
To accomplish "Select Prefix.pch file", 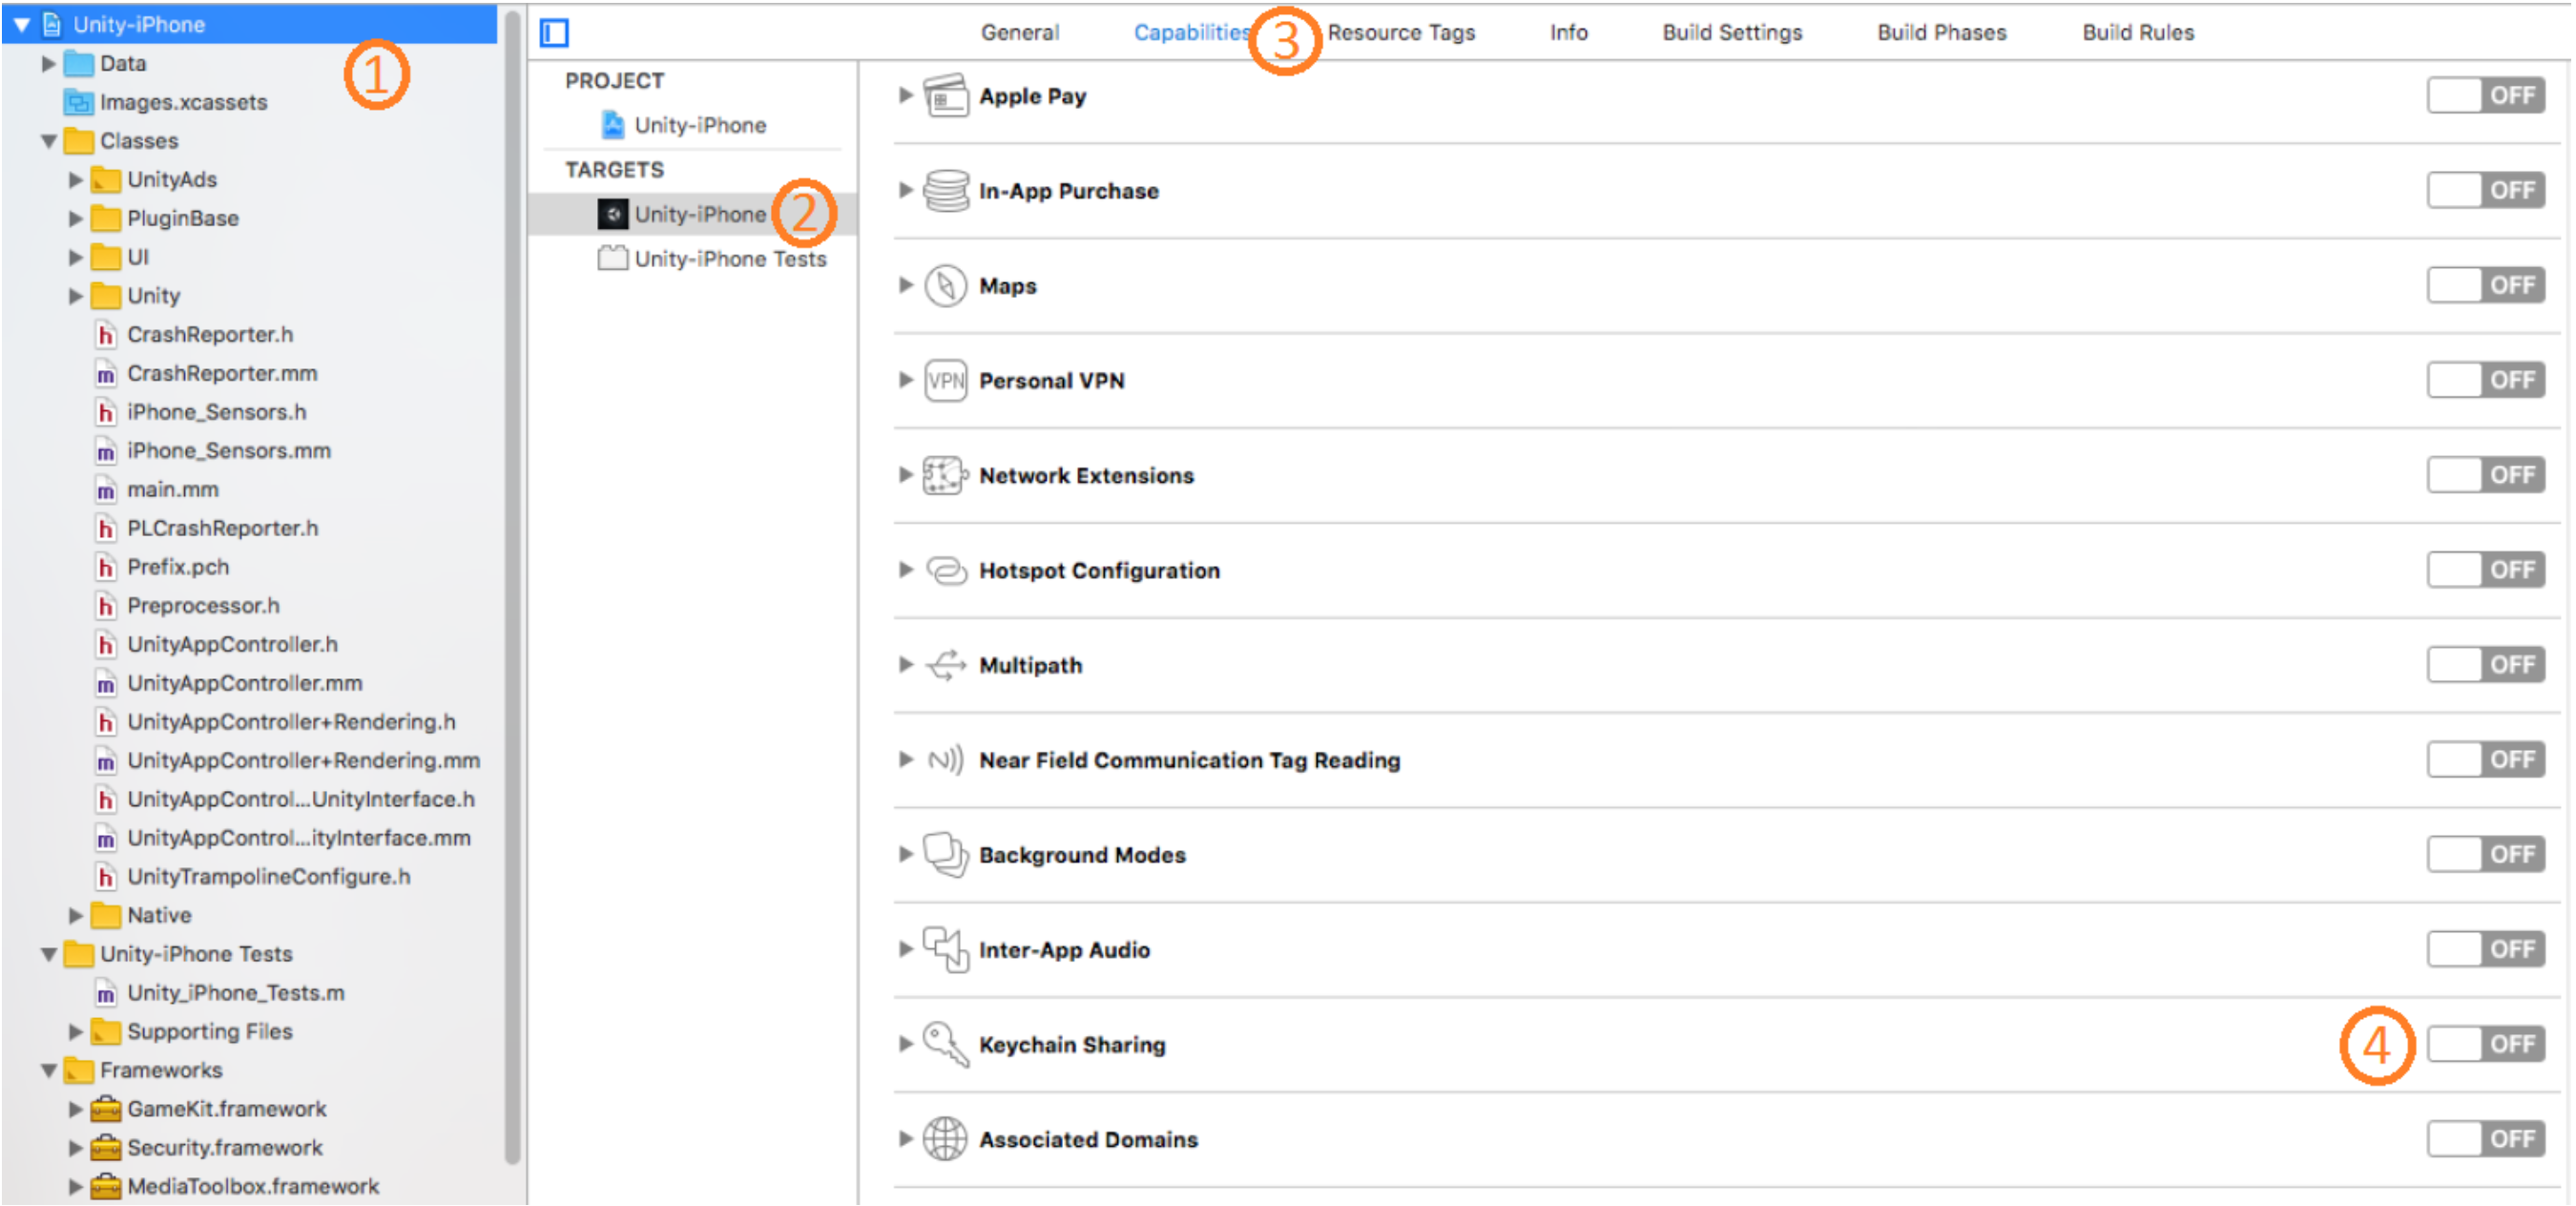I will pos(178,568).
